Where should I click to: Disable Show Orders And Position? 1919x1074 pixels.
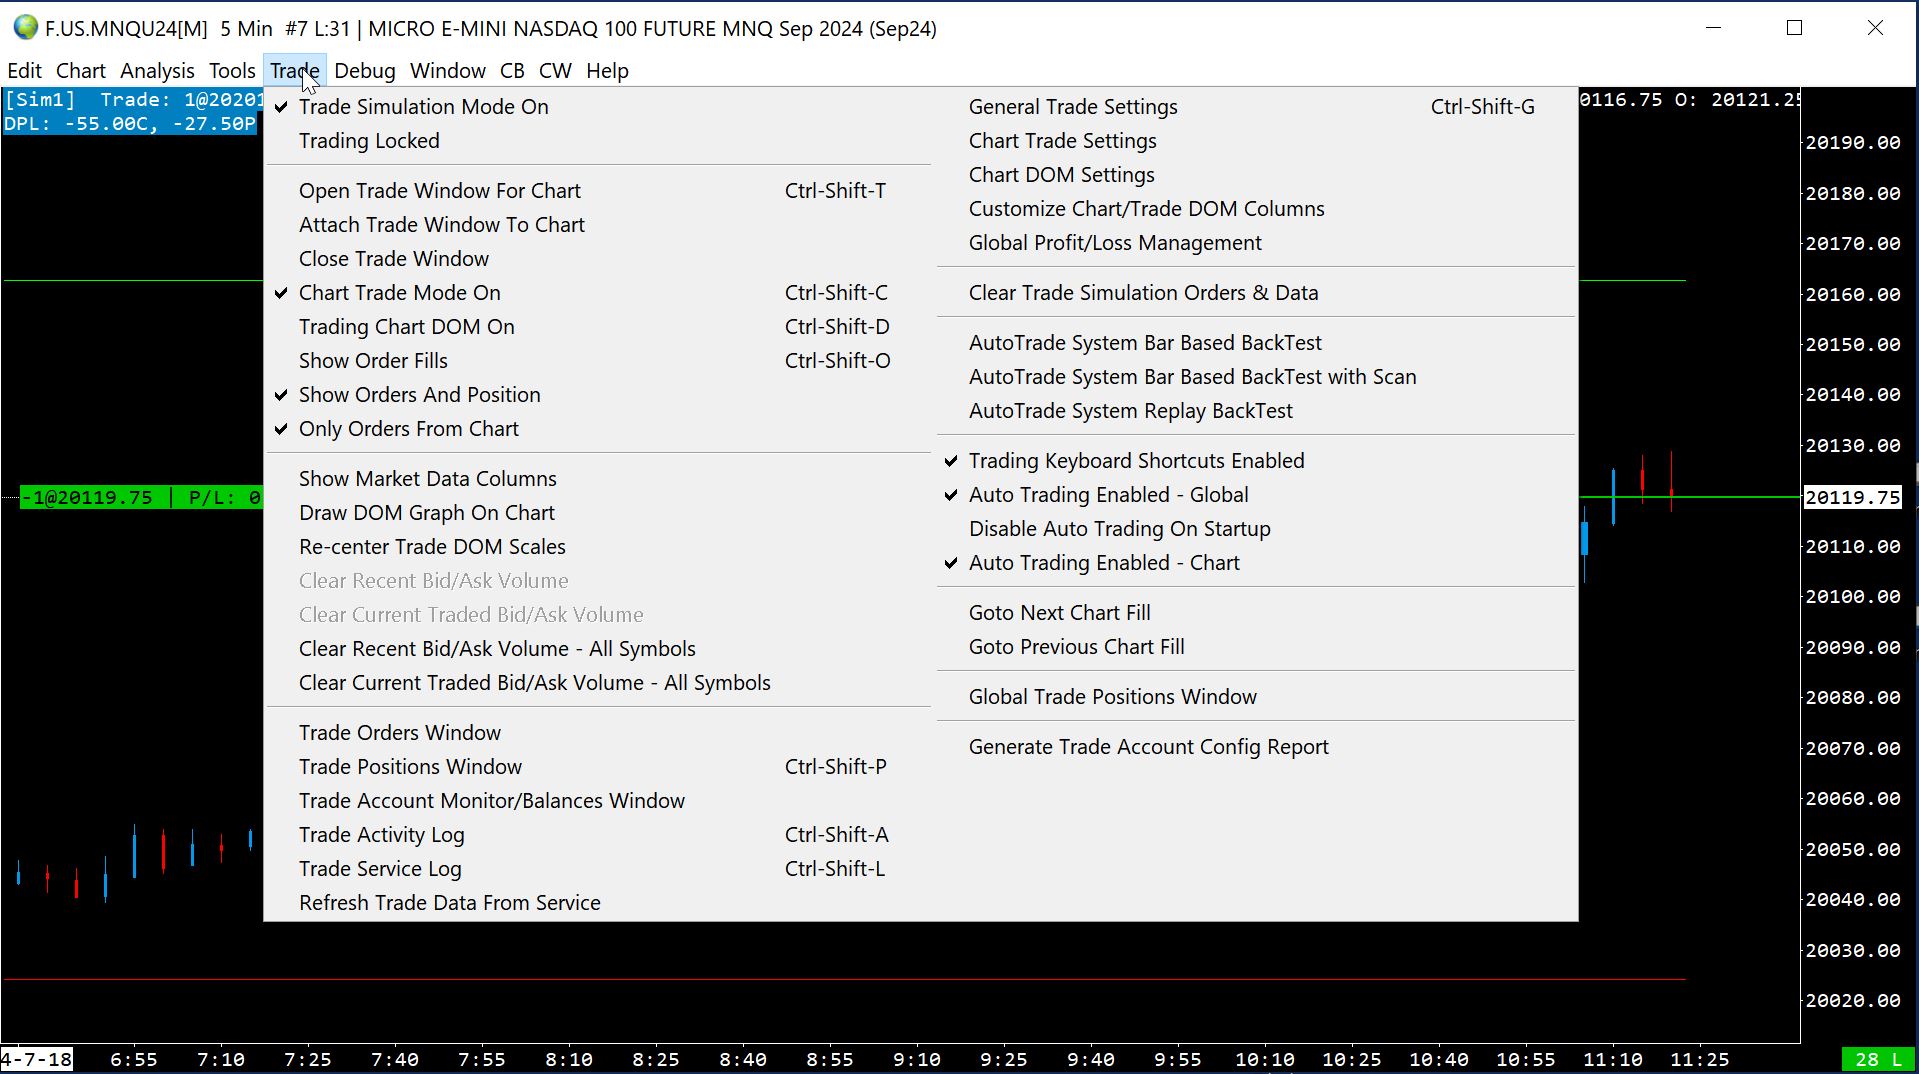tap(419, 395)
